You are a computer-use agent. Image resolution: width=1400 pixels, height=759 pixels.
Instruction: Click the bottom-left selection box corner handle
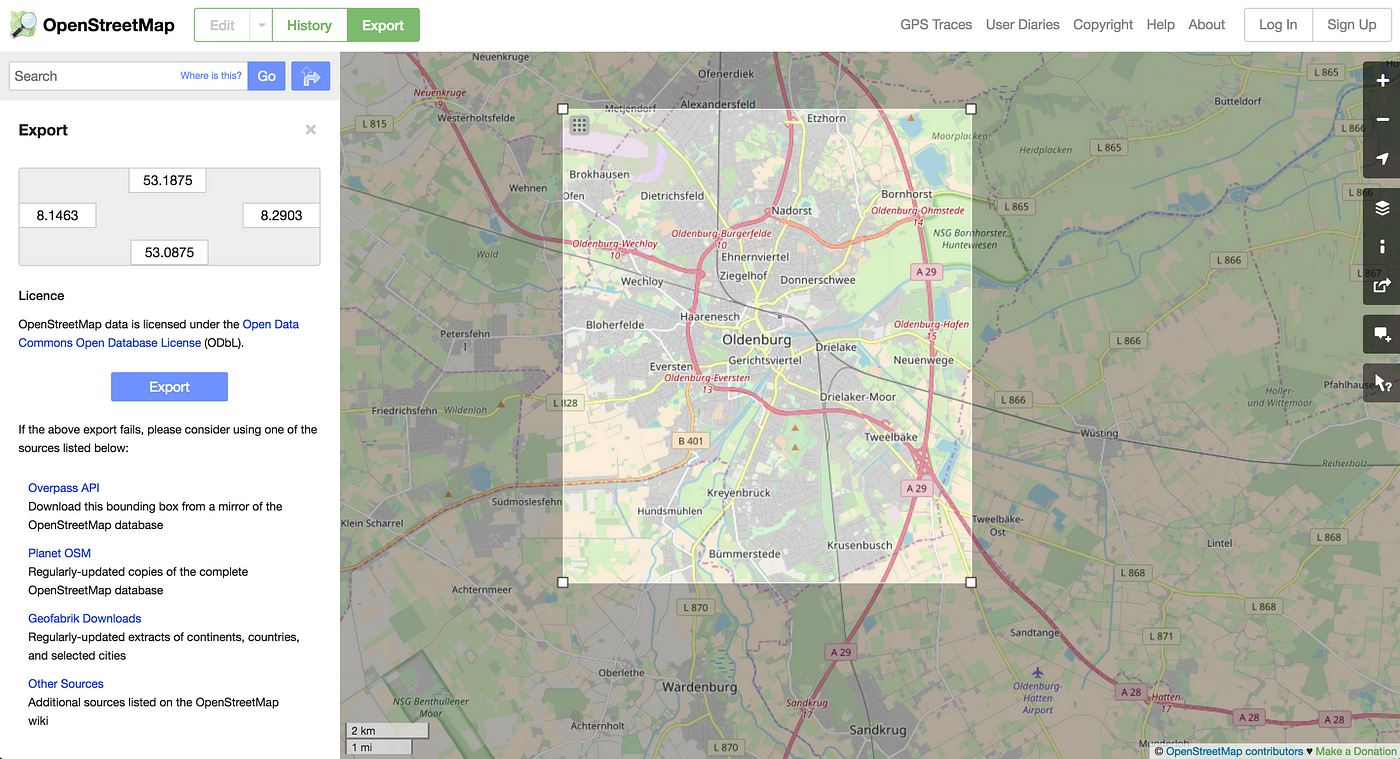[562, 582]
